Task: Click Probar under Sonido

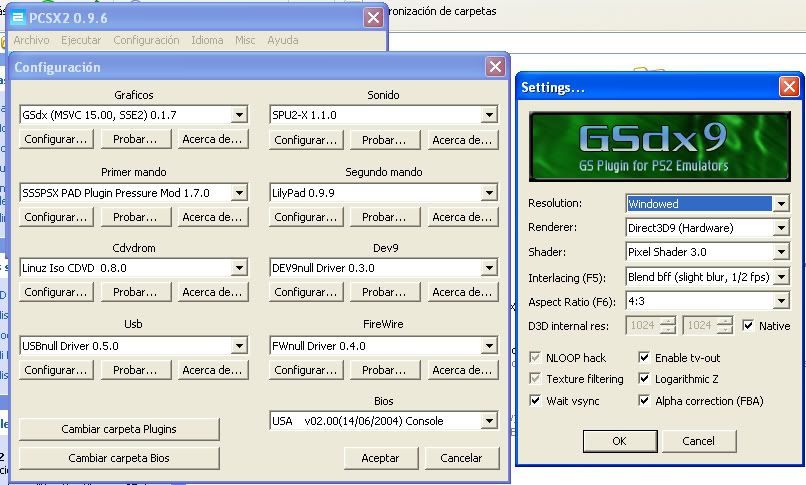Action: click(x=384, y=140)
